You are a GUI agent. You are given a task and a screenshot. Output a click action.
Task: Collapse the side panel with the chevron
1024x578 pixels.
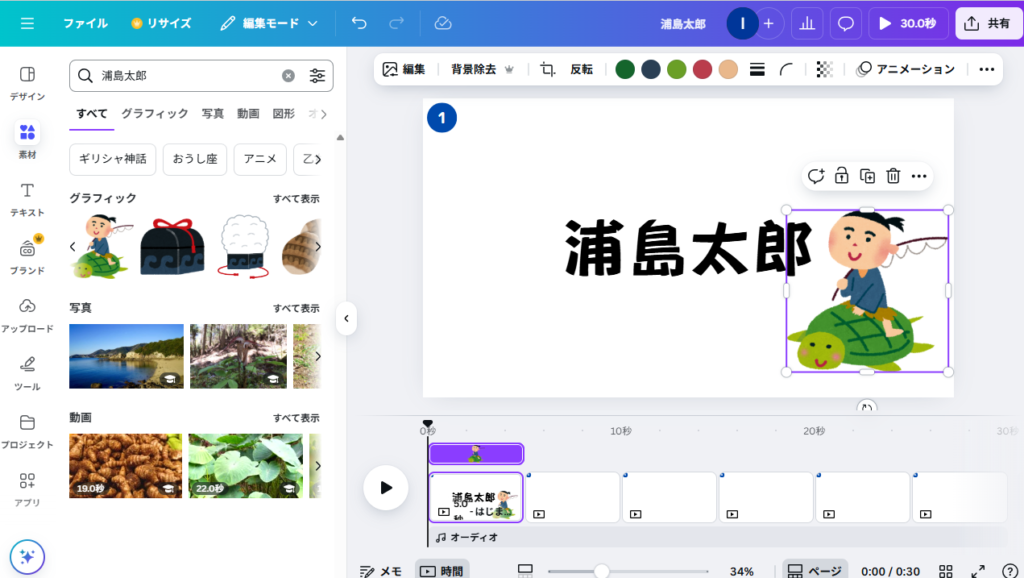coord(346,319)
